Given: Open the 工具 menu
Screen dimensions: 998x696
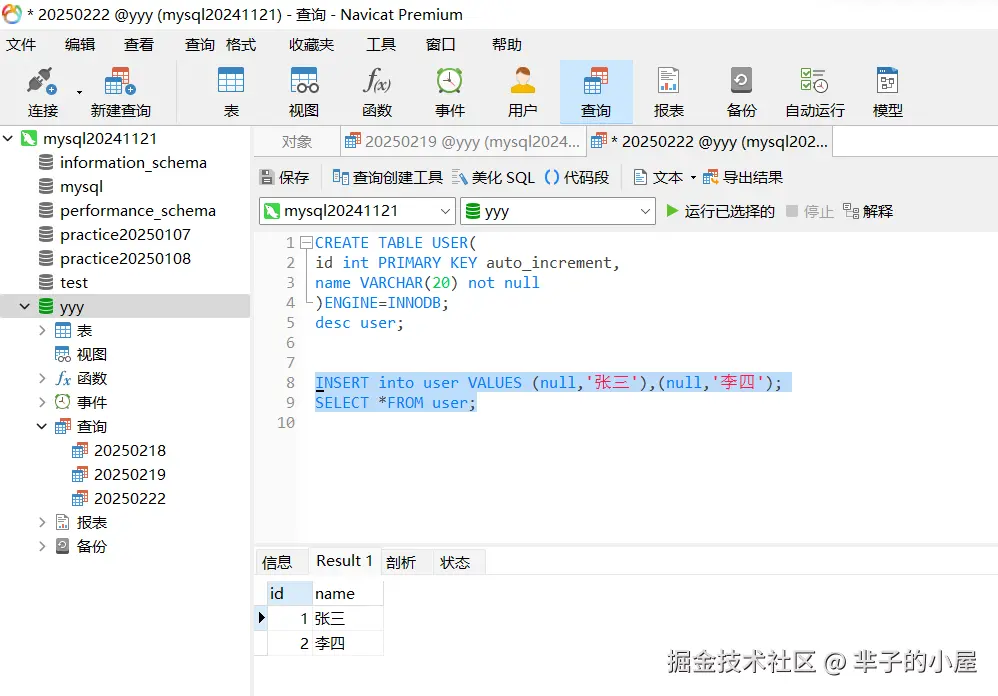Looking at the screenshot, I should 381,45.
